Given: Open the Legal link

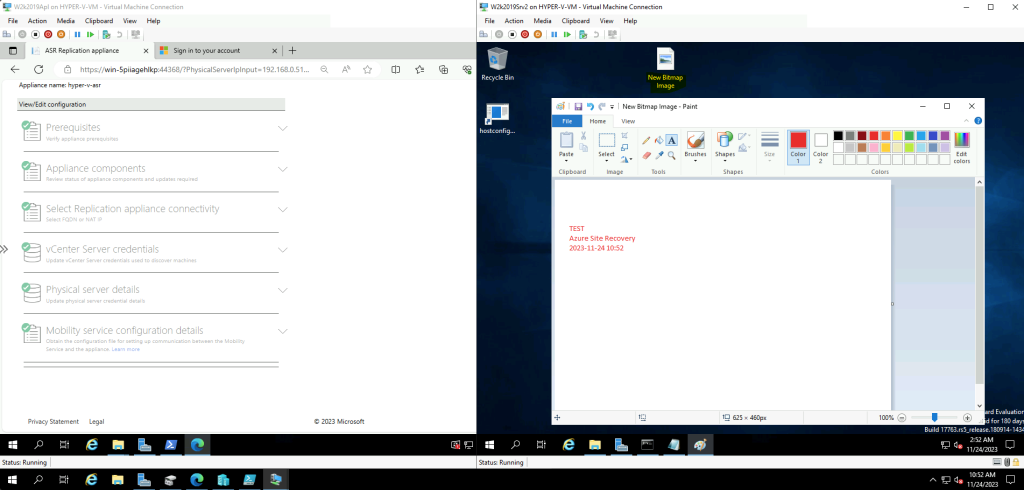Looking at the screenshot, I should [97, 421].
